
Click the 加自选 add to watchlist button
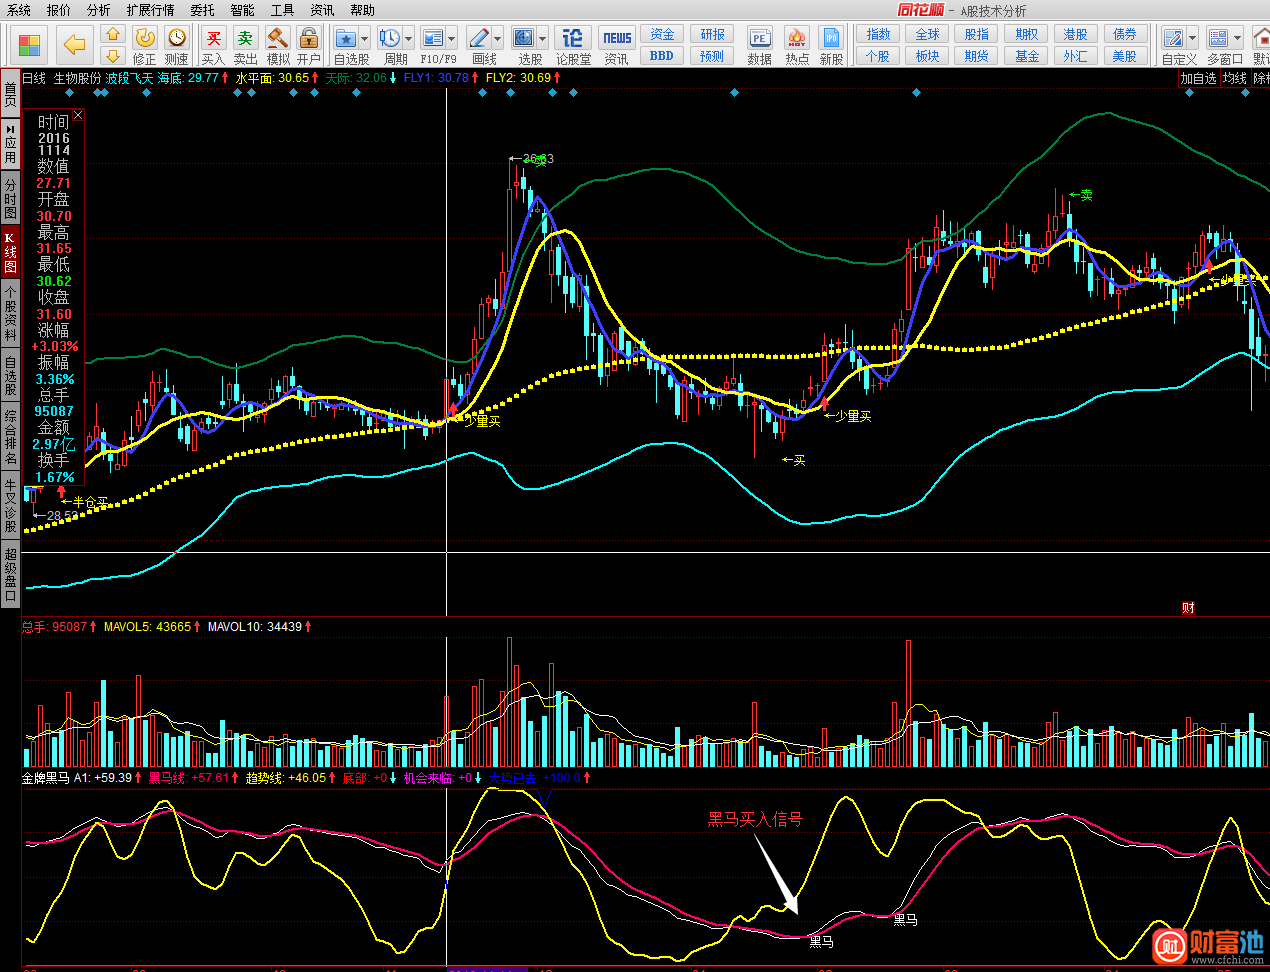click(1198, 78)
